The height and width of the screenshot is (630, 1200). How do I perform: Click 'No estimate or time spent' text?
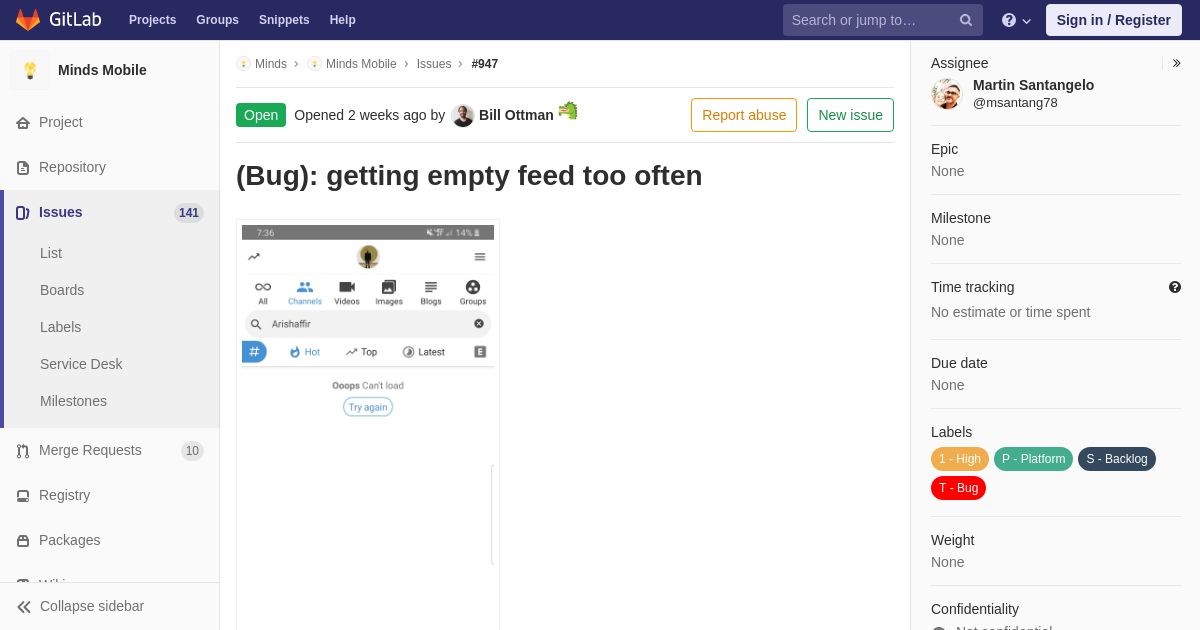point(1011,312)
